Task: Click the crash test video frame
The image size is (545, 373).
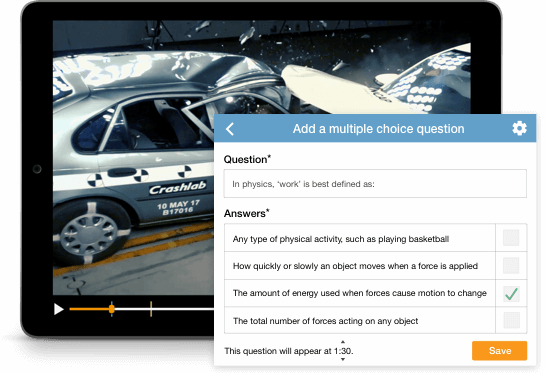Action: click(x=134, y=156)
